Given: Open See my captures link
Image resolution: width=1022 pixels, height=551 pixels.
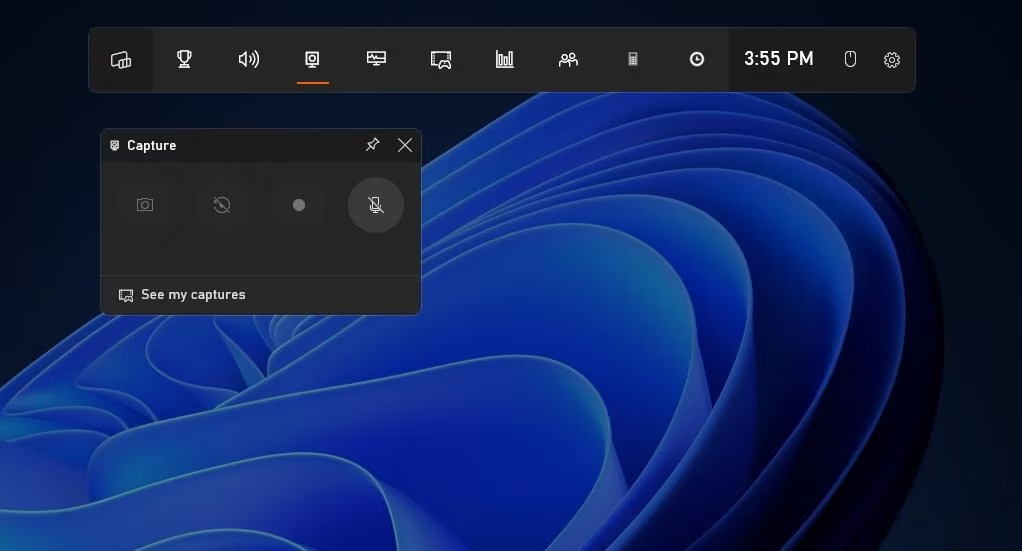Looking at the screenshot, I should pos(182,295).
